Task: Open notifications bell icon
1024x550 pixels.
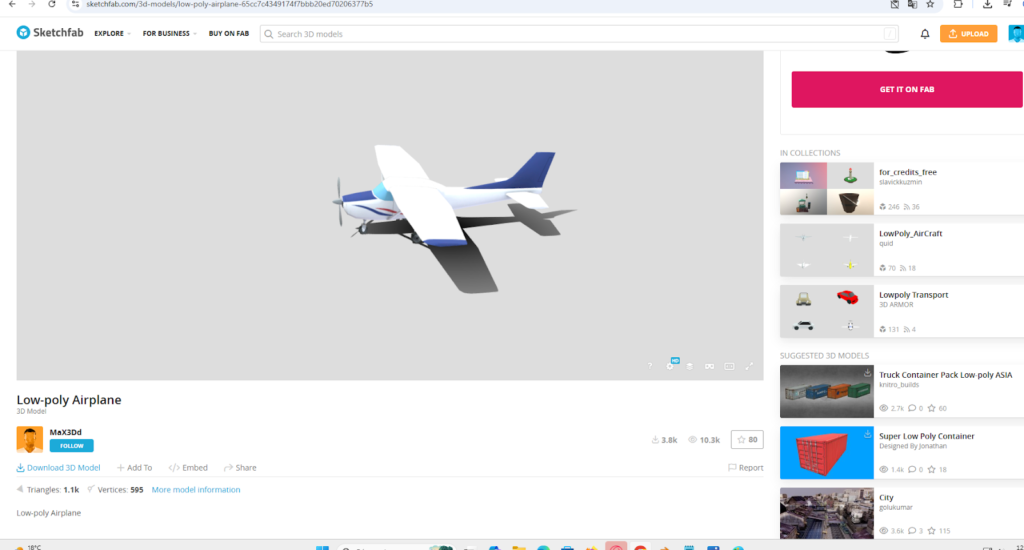Action: pos(925,34)
